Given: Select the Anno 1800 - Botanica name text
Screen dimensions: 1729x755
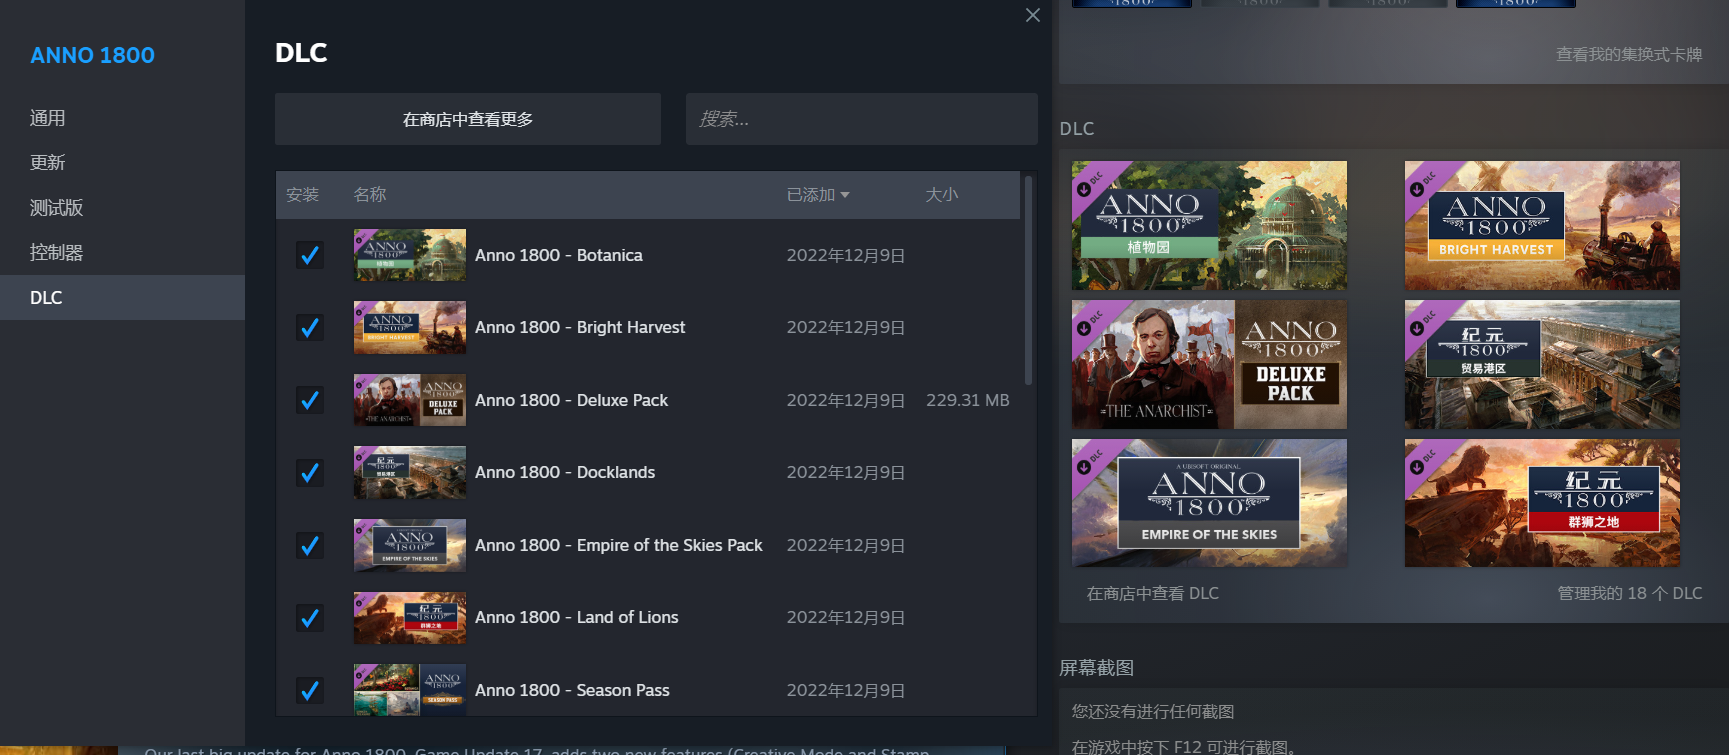Looking at the screenshot, I should (x=559, y=255).
